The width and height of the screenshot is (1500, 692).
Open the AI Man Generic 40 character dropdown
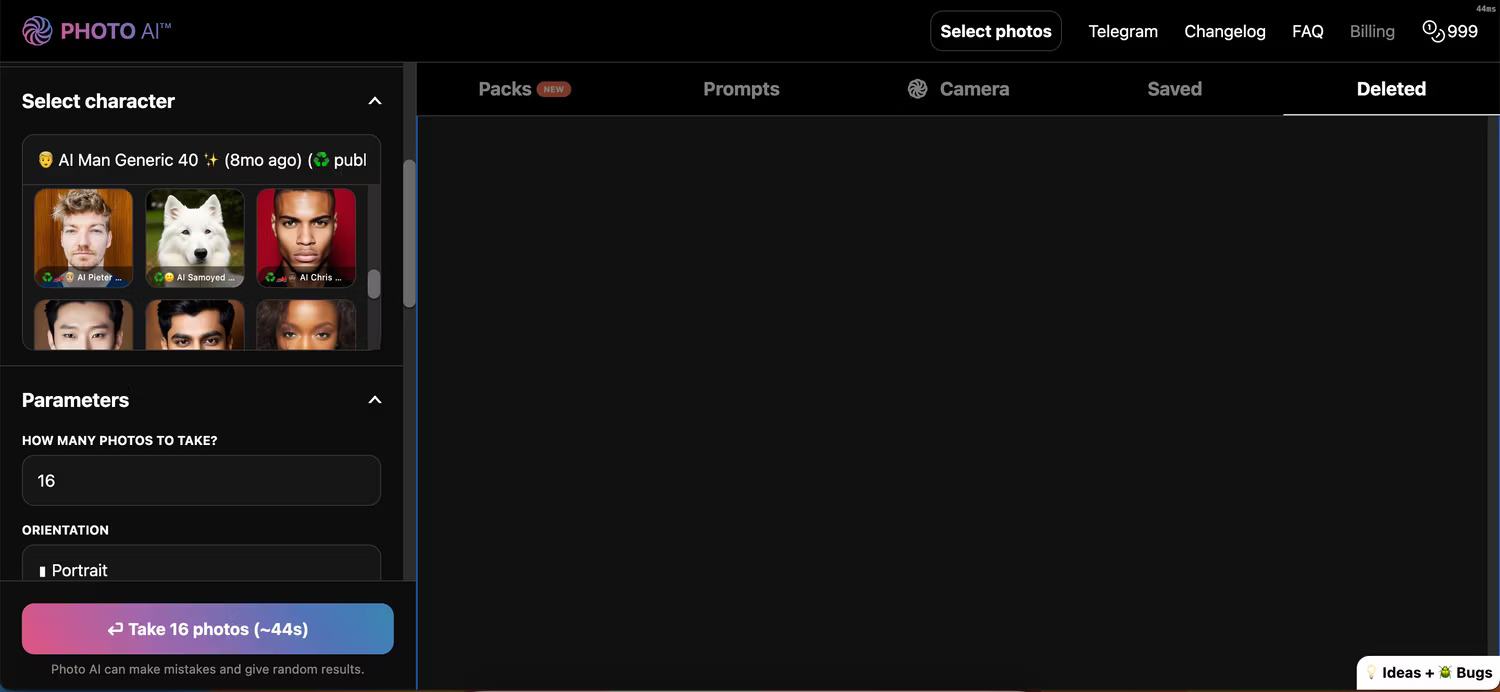[201, 160]
